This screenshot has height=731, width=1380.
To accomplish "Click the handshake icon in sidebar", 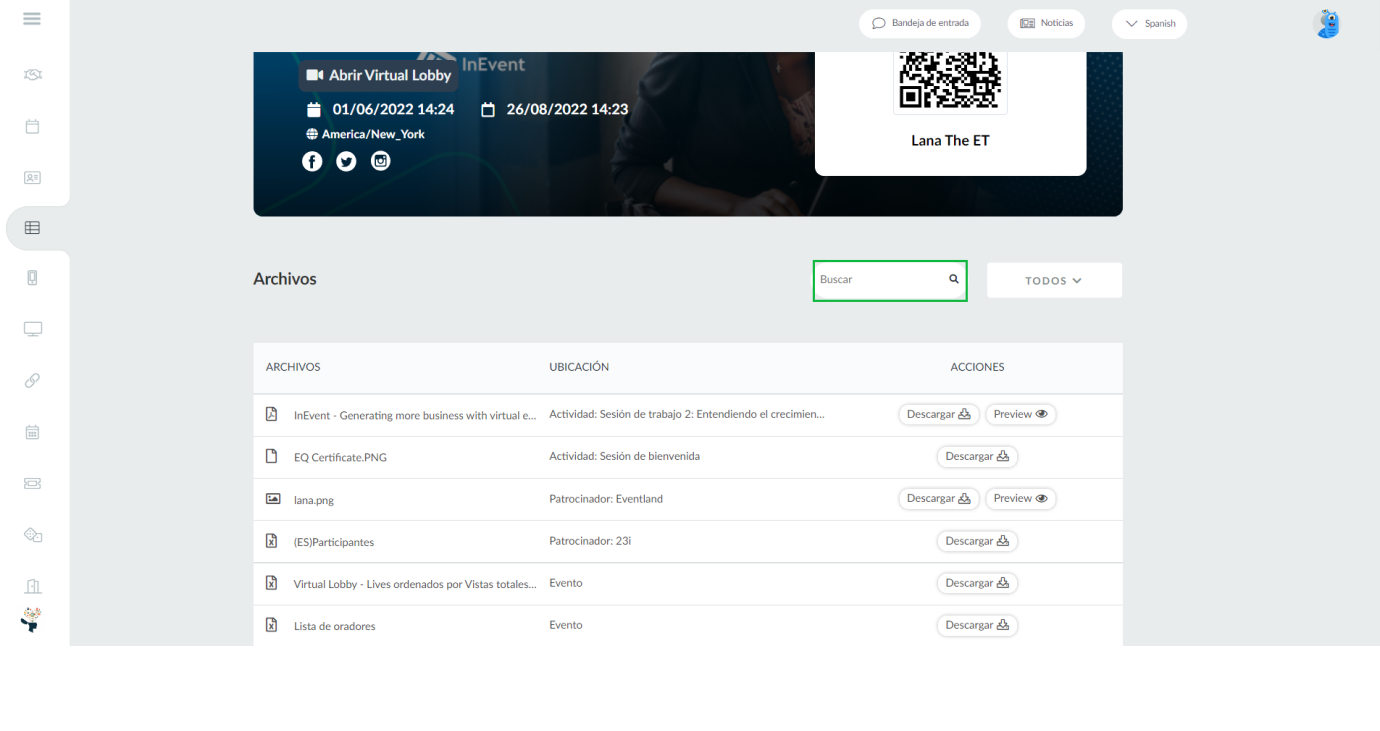I will pos(33,75).
